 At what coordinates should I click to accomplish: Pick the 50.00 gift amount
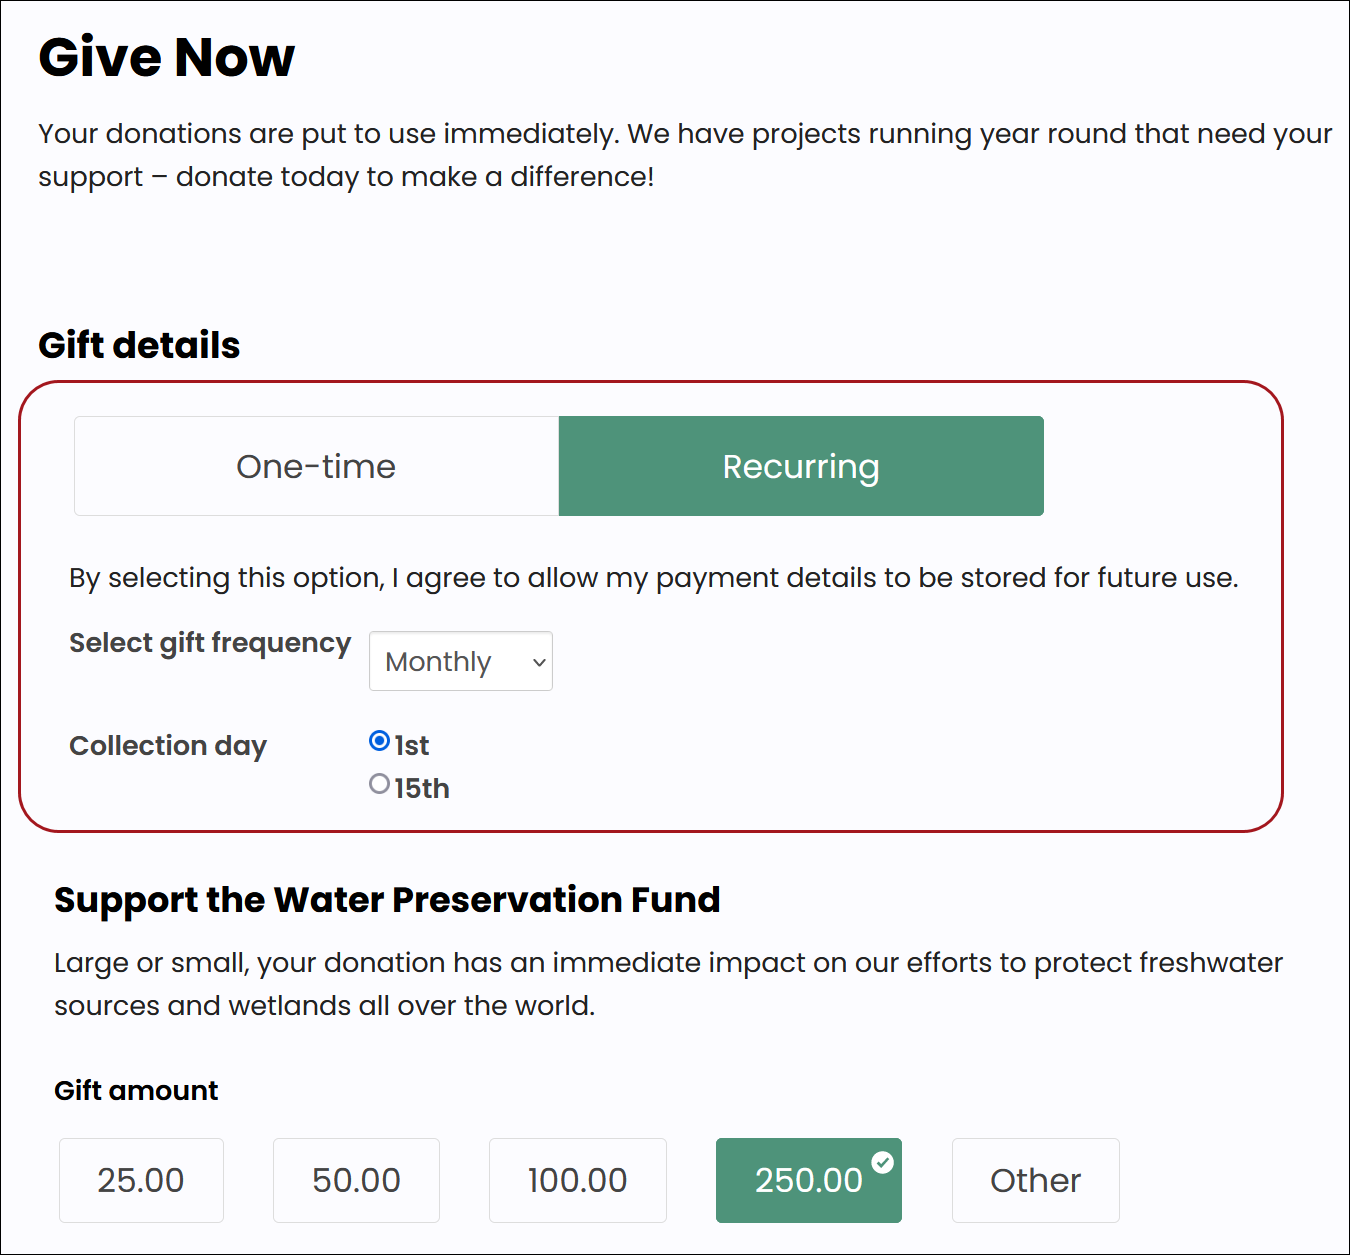coord(356,1180)
